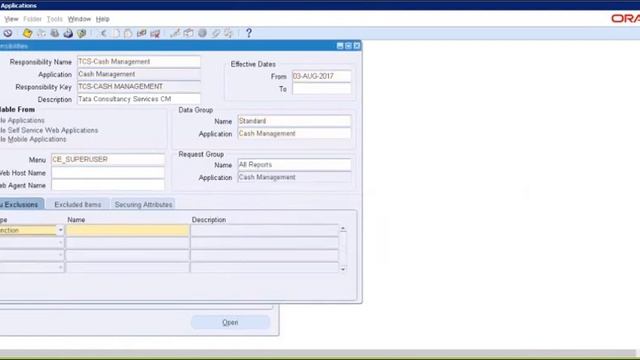Click the Description cell in first exclusions row
This screenshot has width=640, height=360.
coord(264,231)
